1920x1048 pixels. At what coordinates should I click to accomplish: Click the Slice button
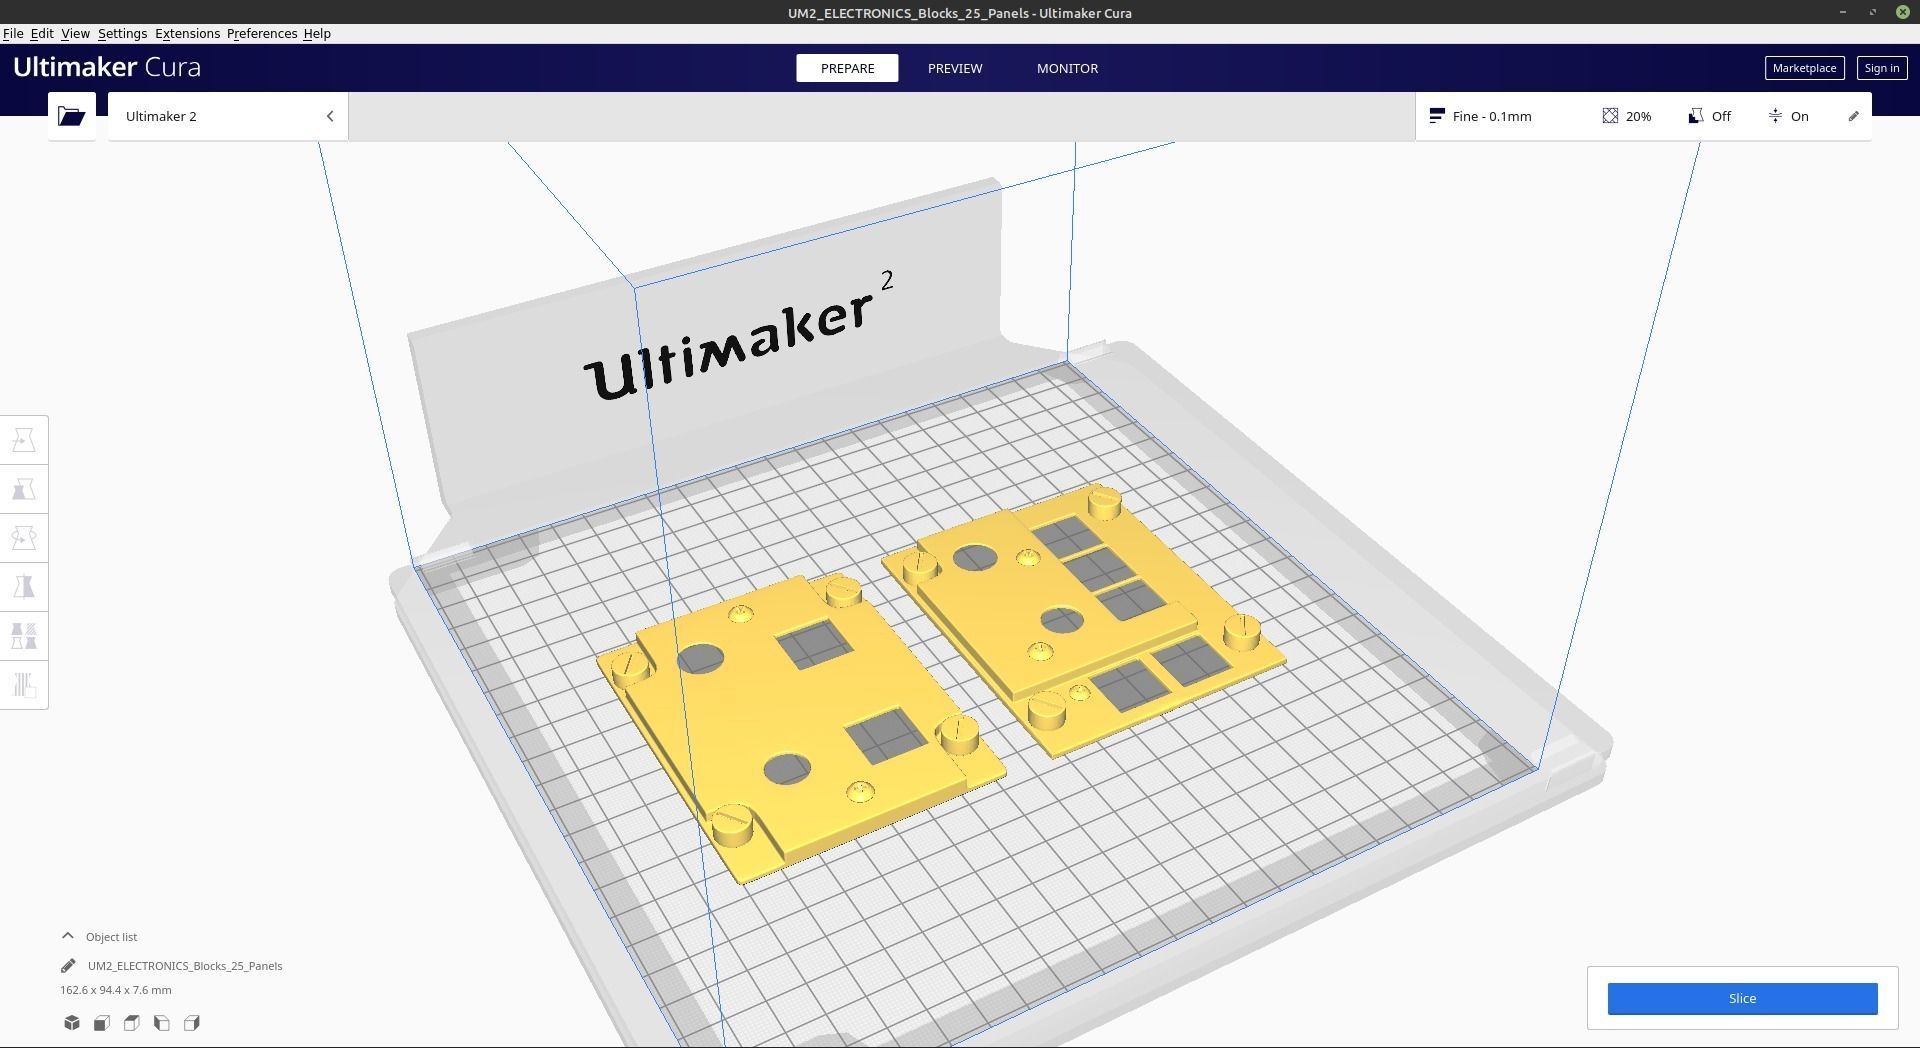click(1742, 998)
